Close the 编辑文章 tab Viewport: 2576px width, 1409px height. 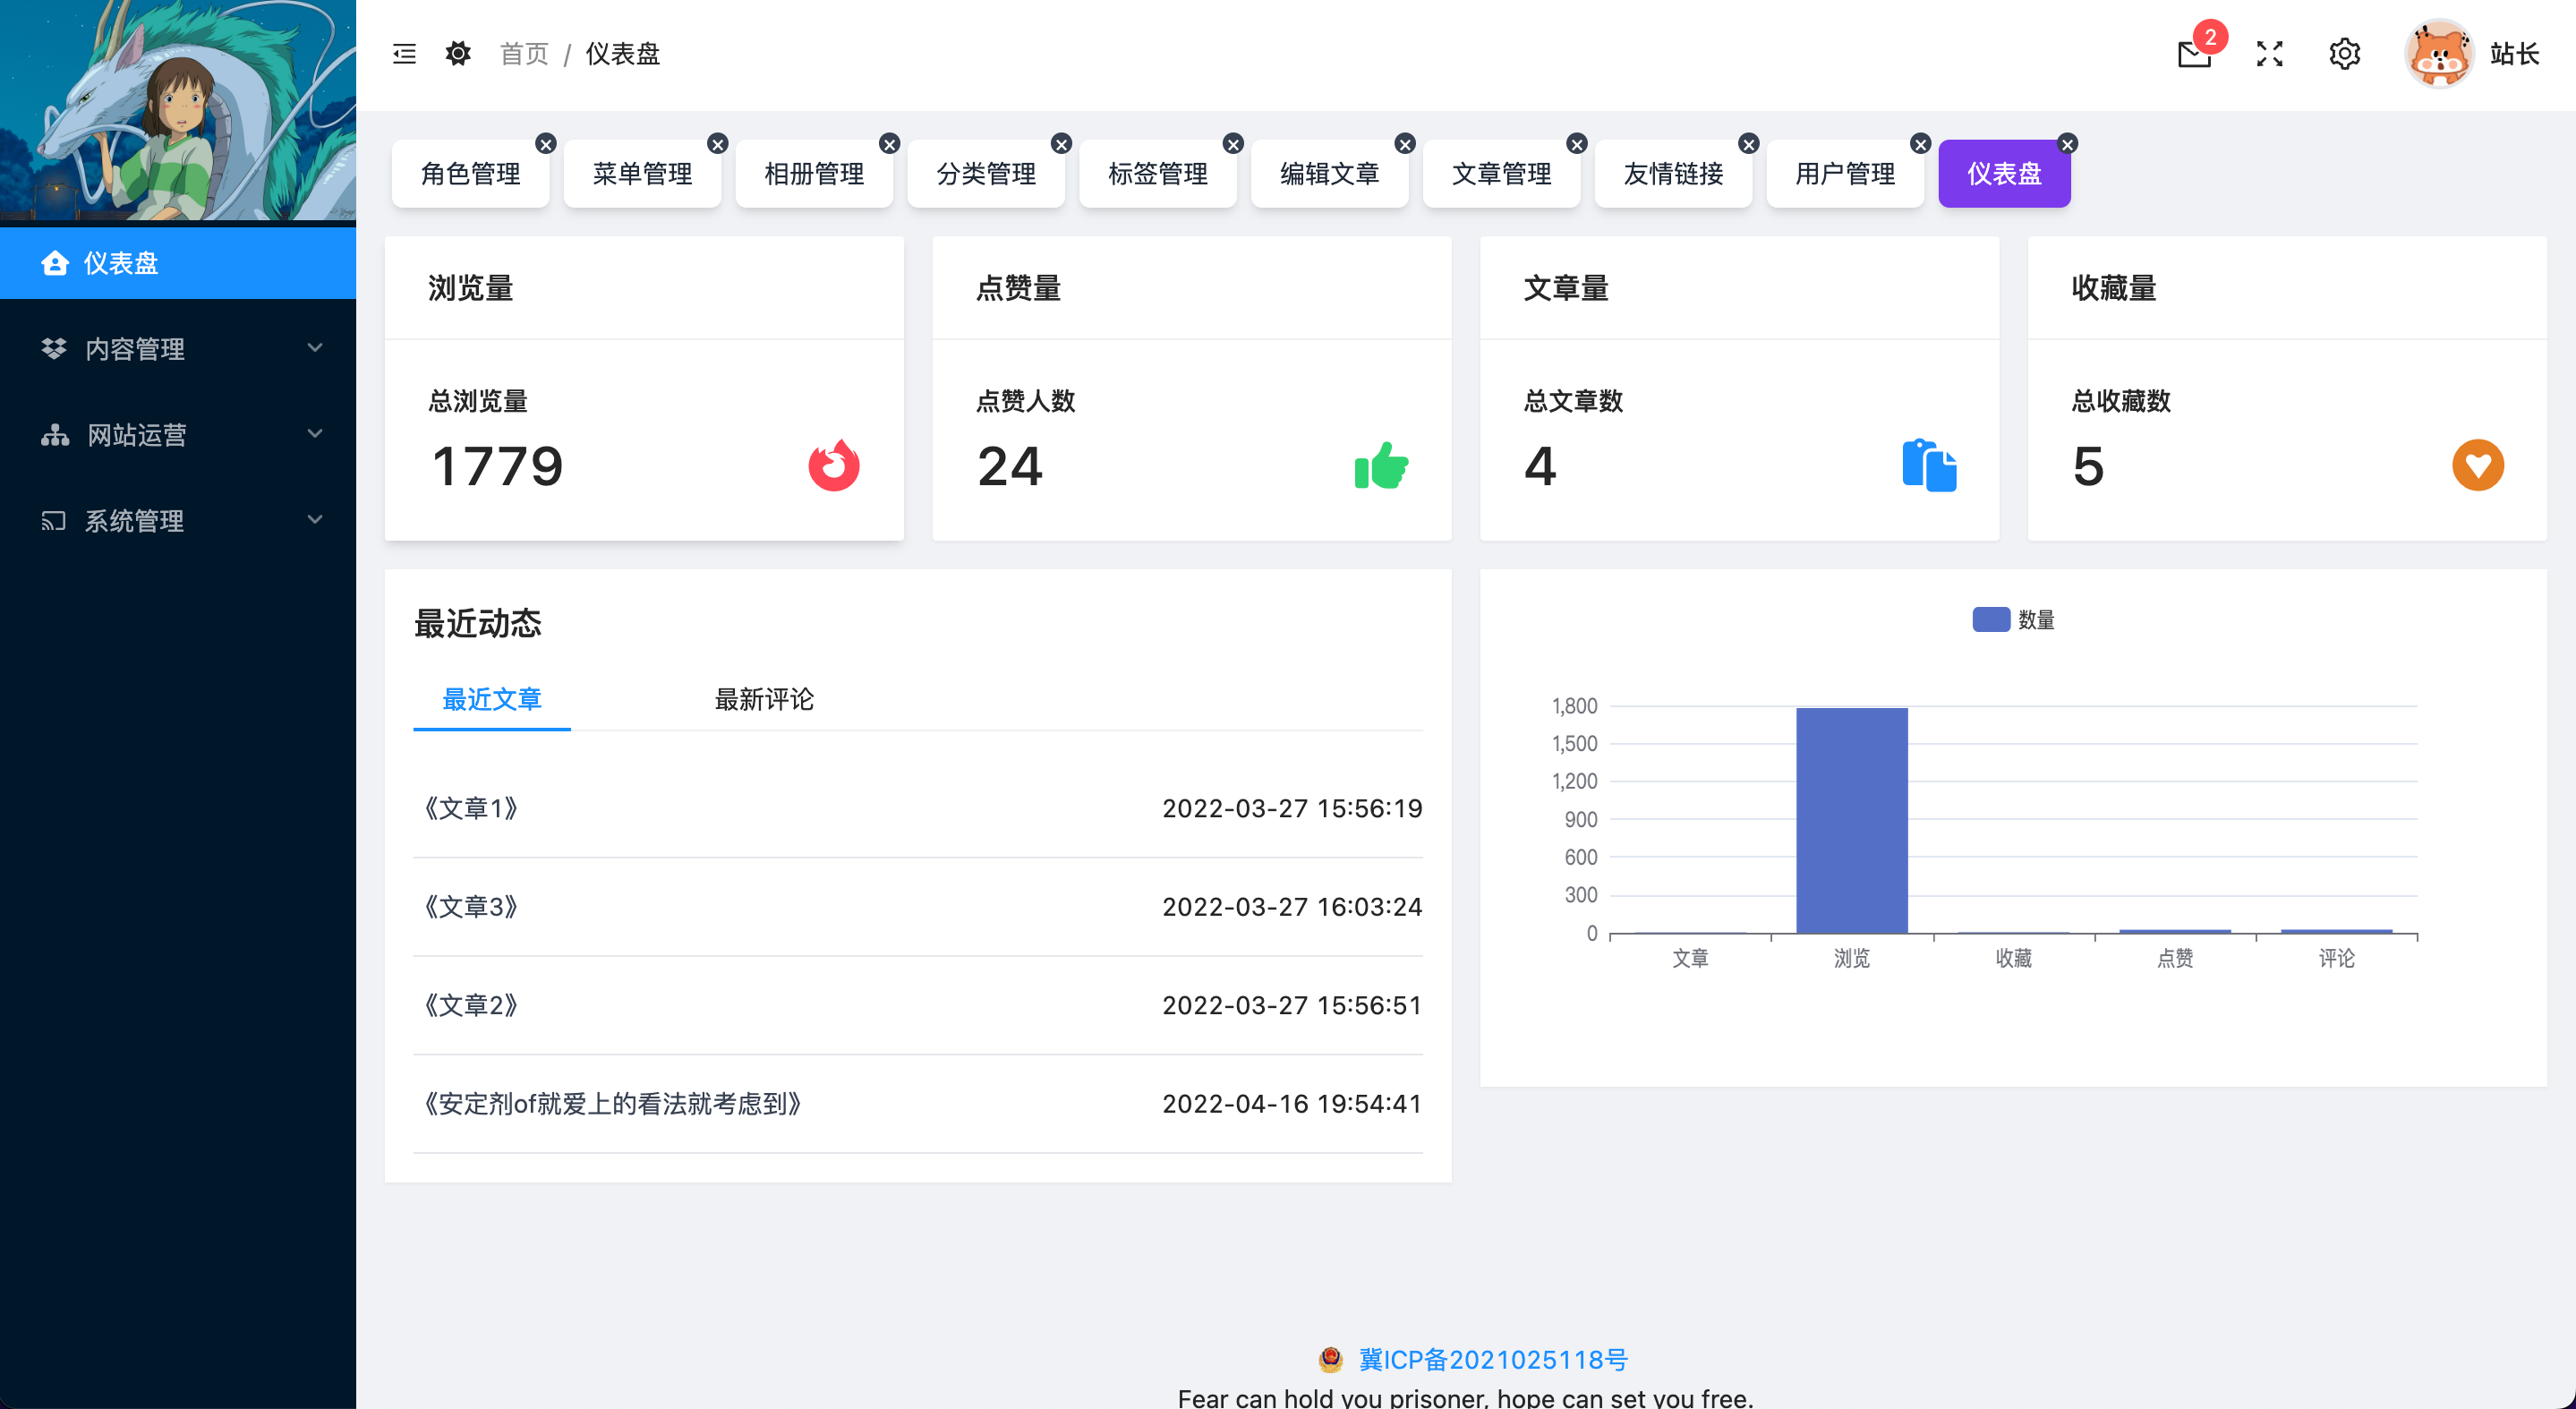[1406, 144]
